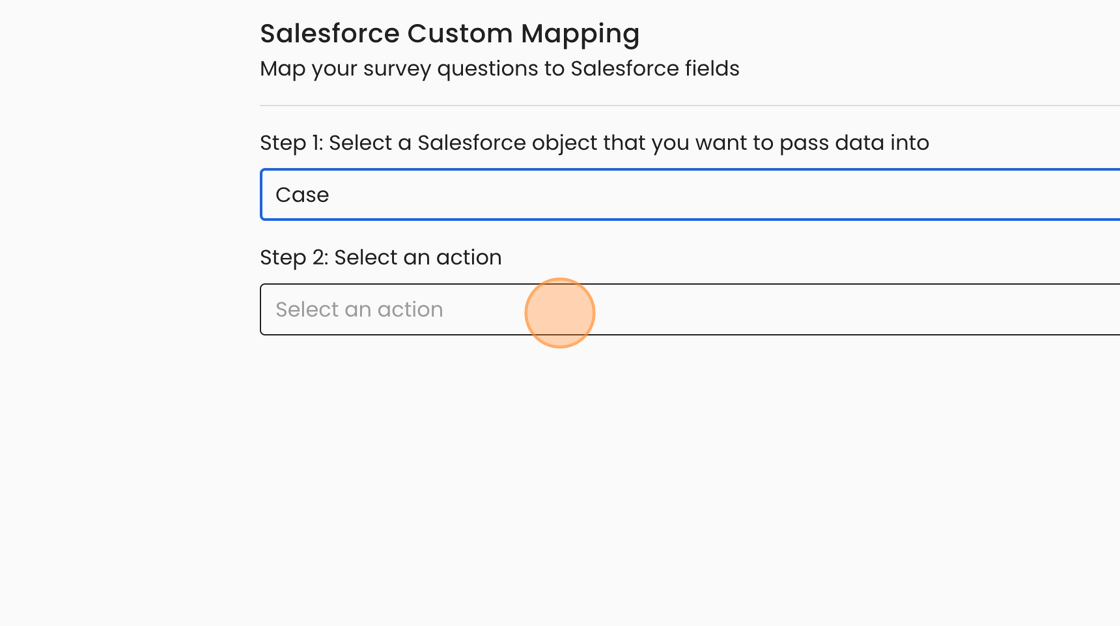
Task: Click the horizontal divider below the subtitle
Action: pyautogui.click(x=690, y=105)
